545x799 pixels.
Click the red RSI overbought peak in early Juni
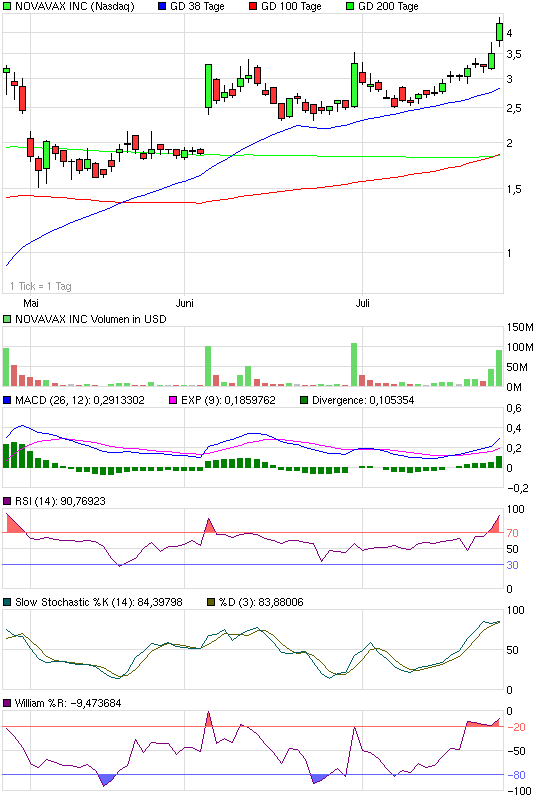pos(209,525)
